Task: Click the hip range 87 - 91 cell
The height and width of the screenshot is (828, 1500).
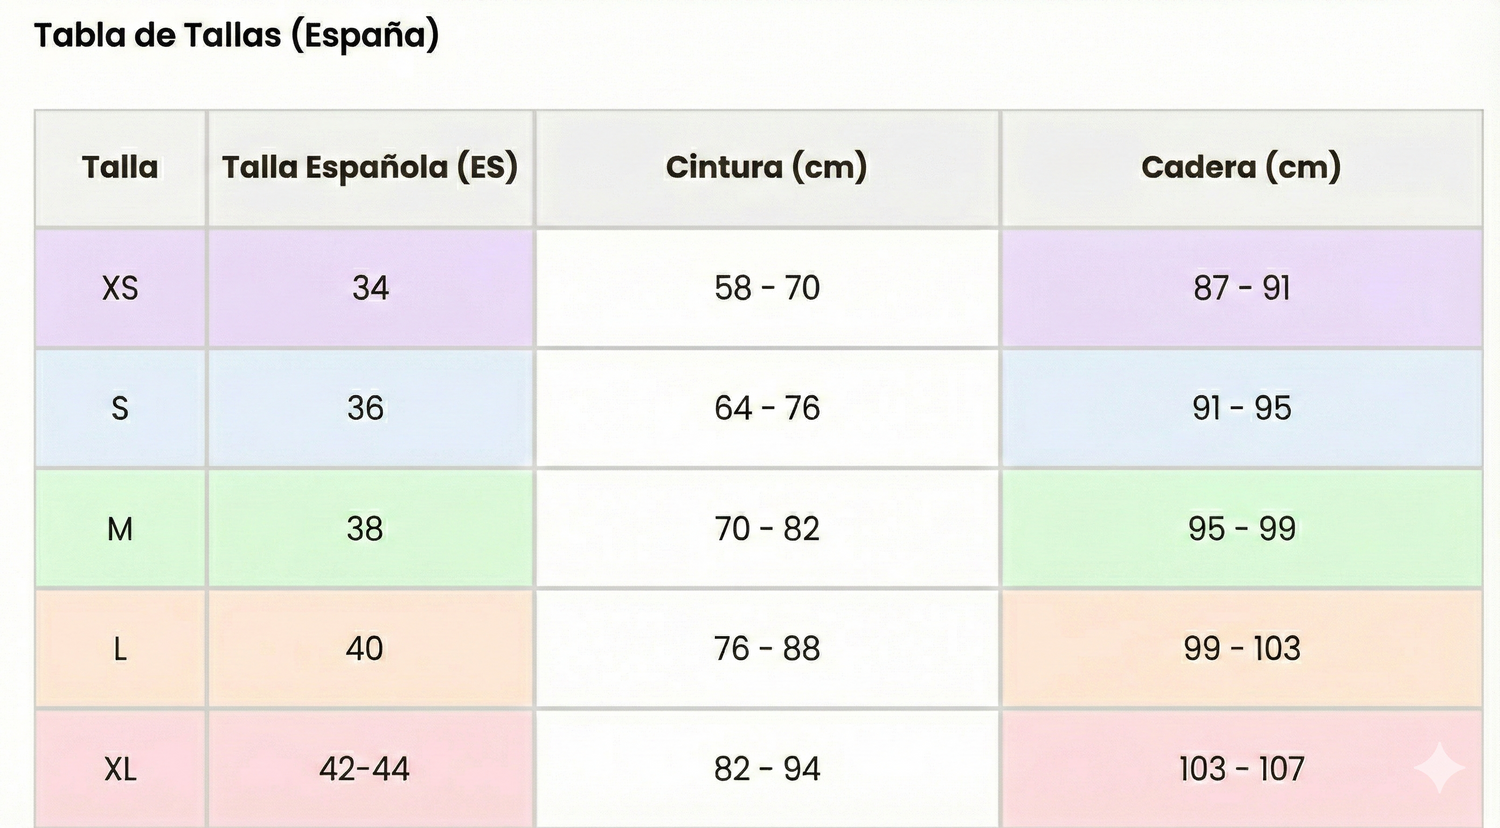Action: pyautogui.click(x=1241, y=288)
